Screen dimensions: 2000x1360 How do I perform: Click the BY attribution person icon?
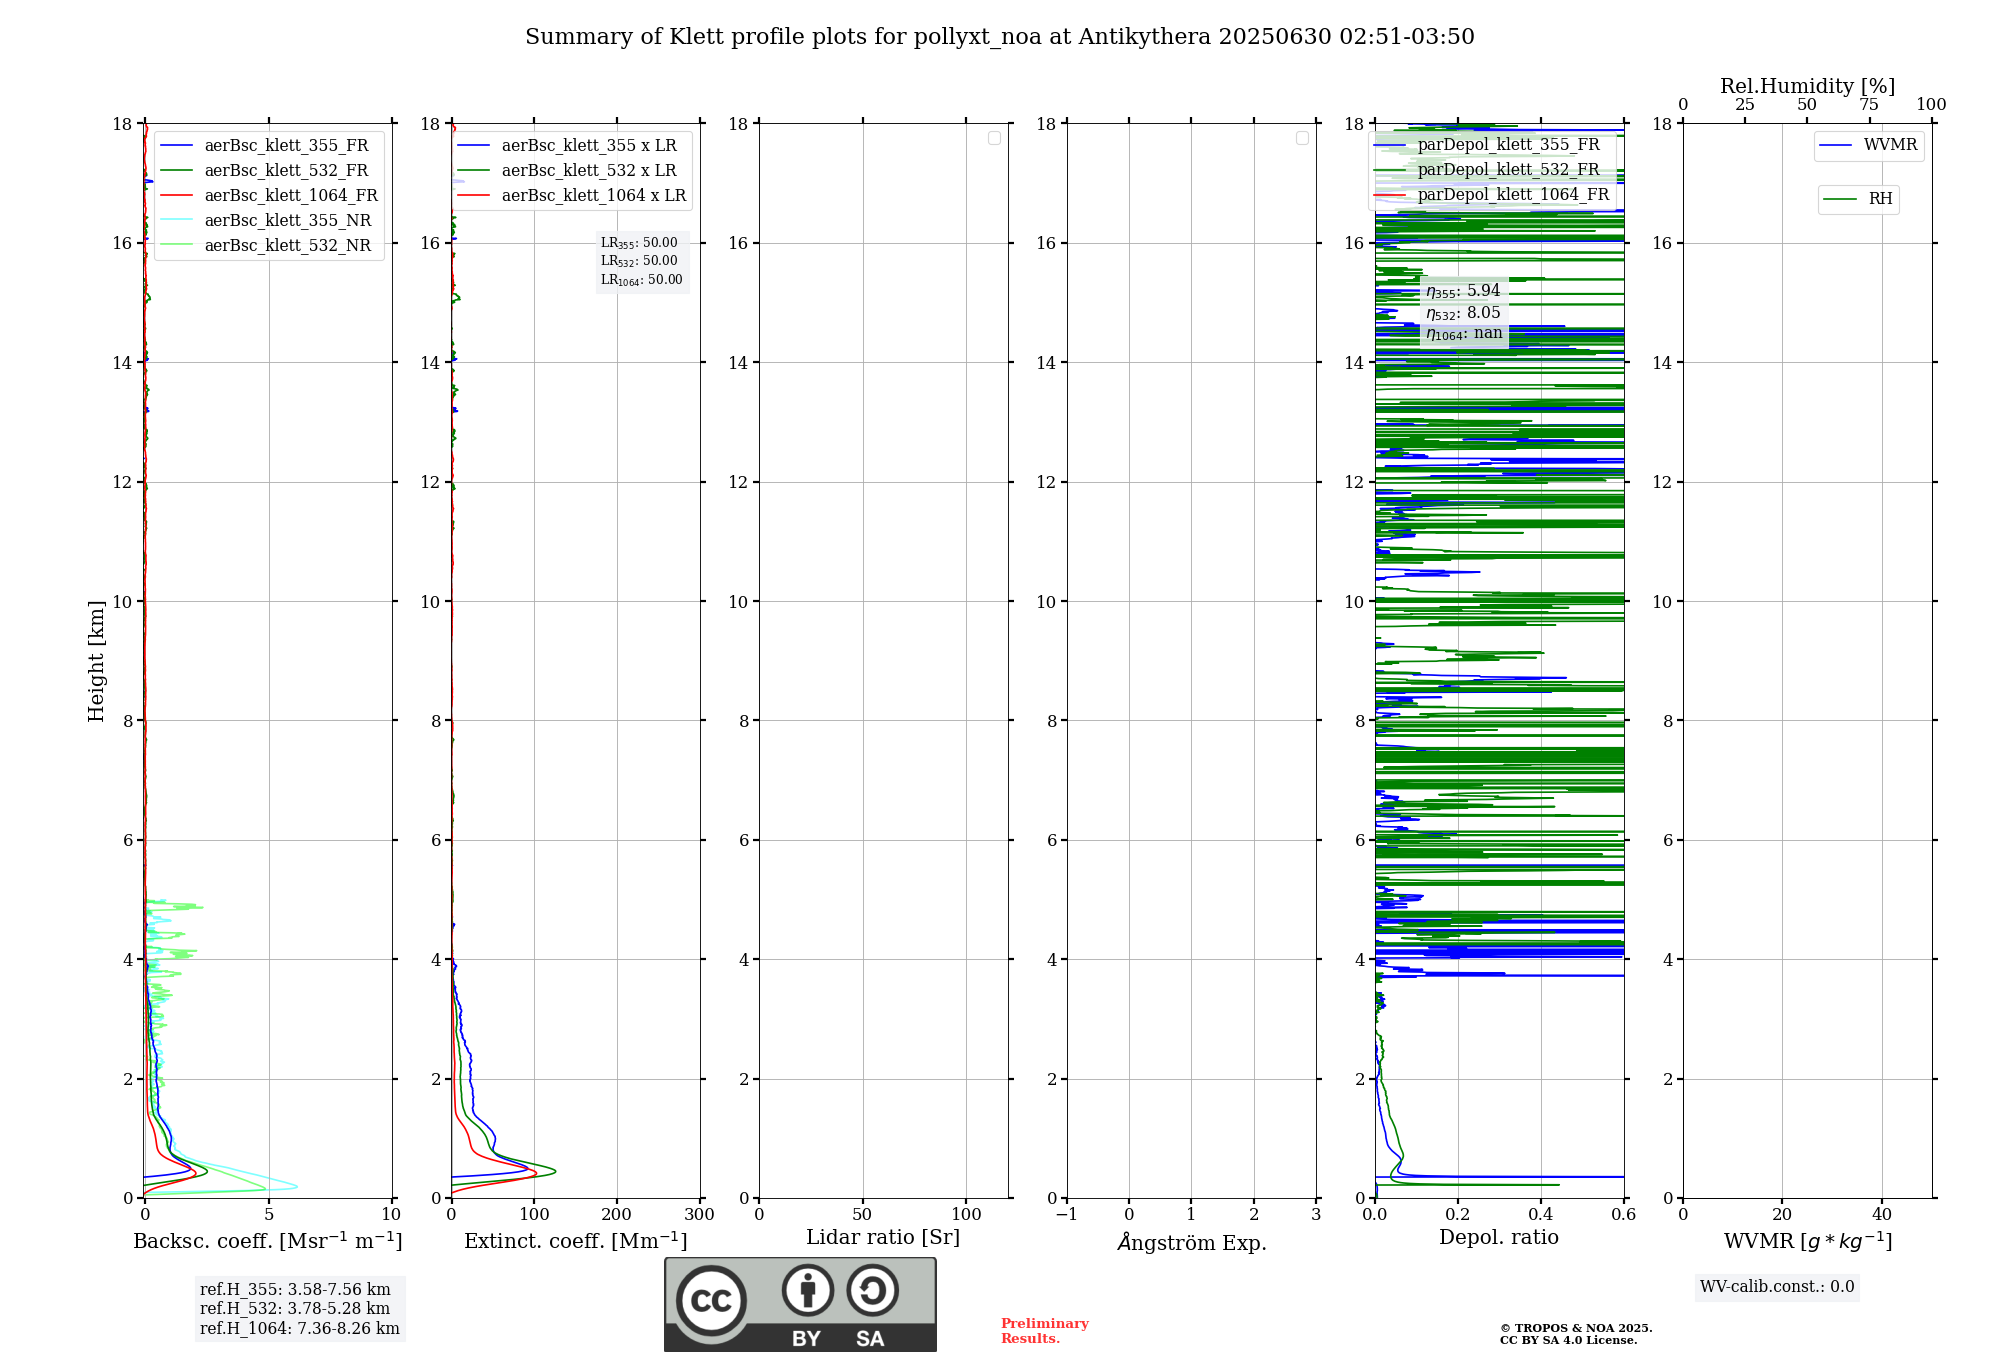point(808,1290)
